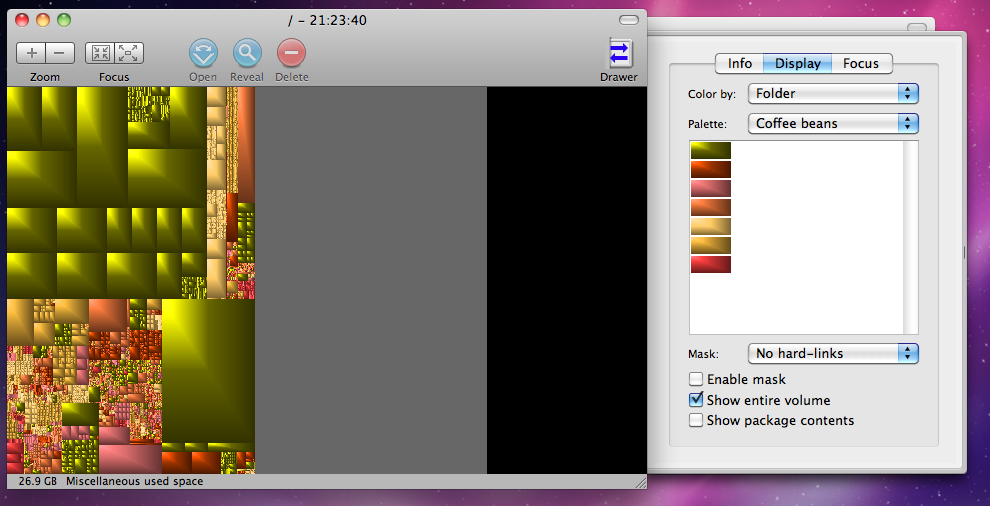Switch to the Info tab
990x506 pixels.
click(x=739, y=63)
